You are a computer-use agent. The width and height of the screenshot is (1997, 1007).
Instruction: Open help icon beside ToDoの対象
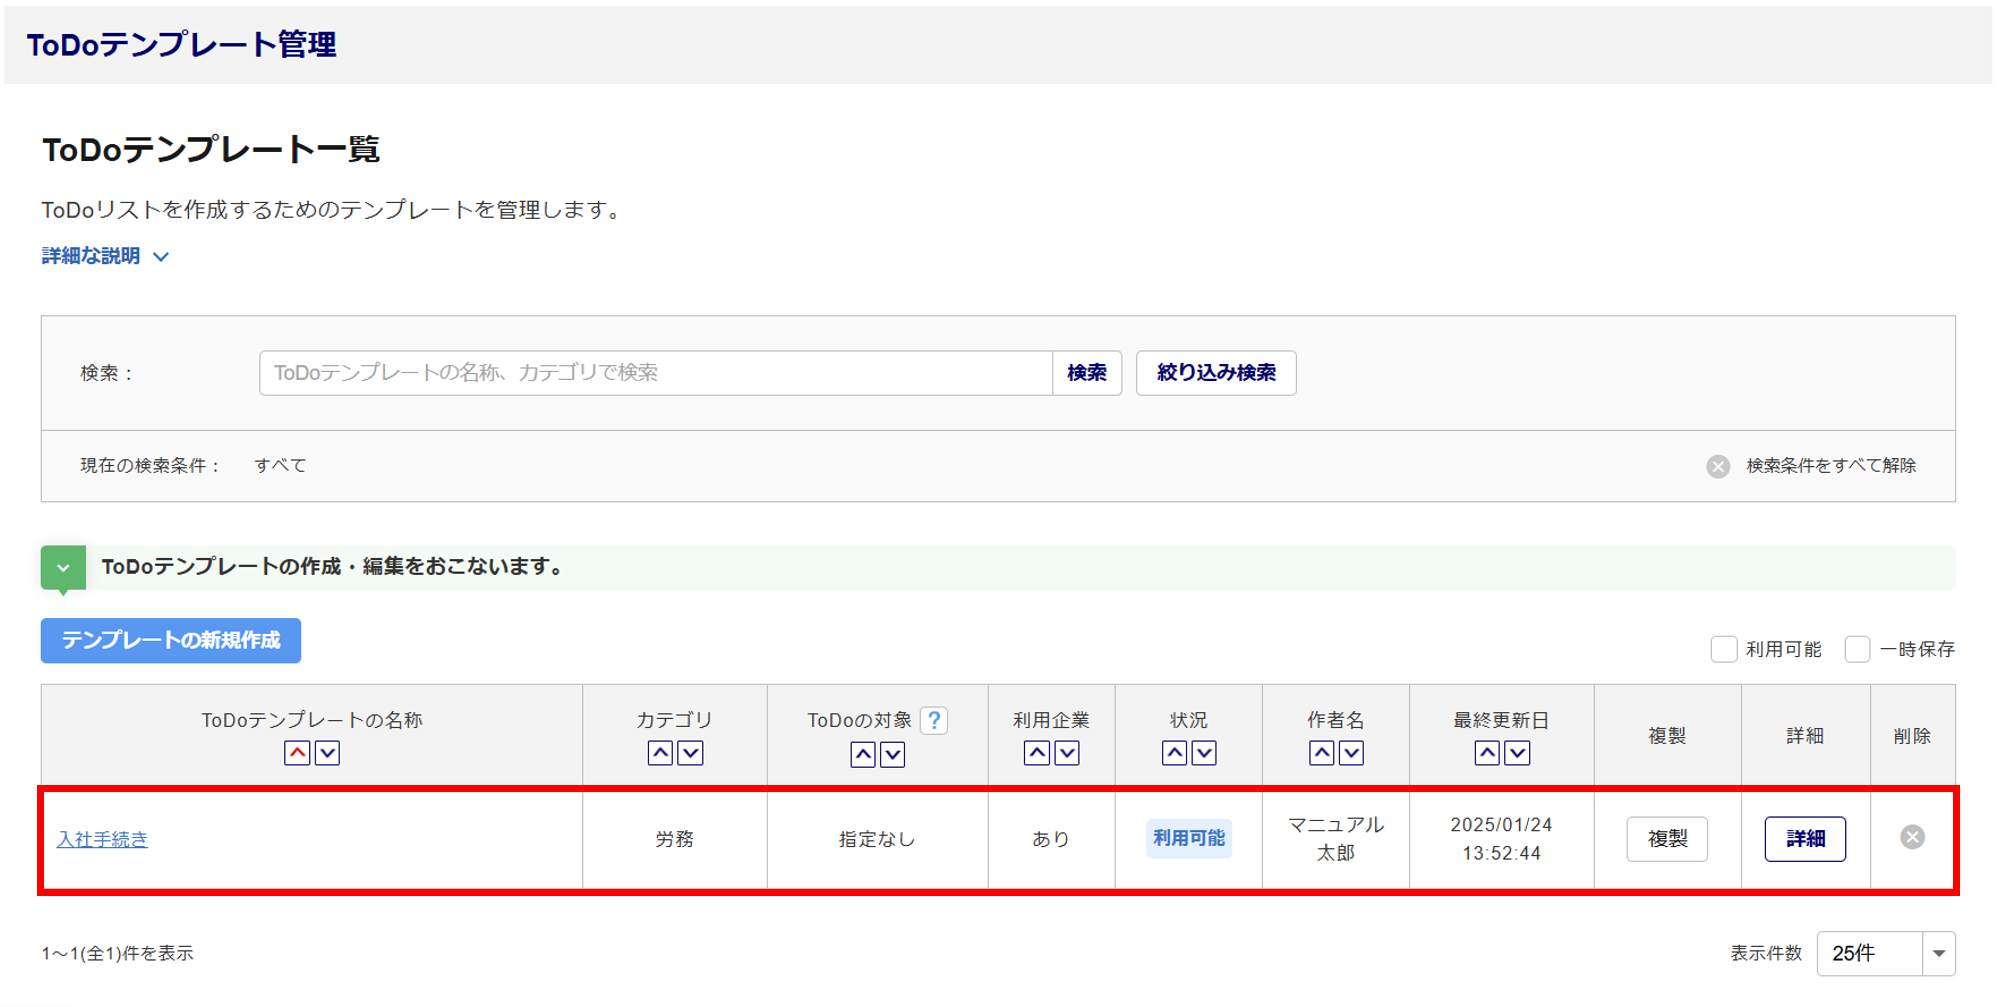(x=934, y=720)
